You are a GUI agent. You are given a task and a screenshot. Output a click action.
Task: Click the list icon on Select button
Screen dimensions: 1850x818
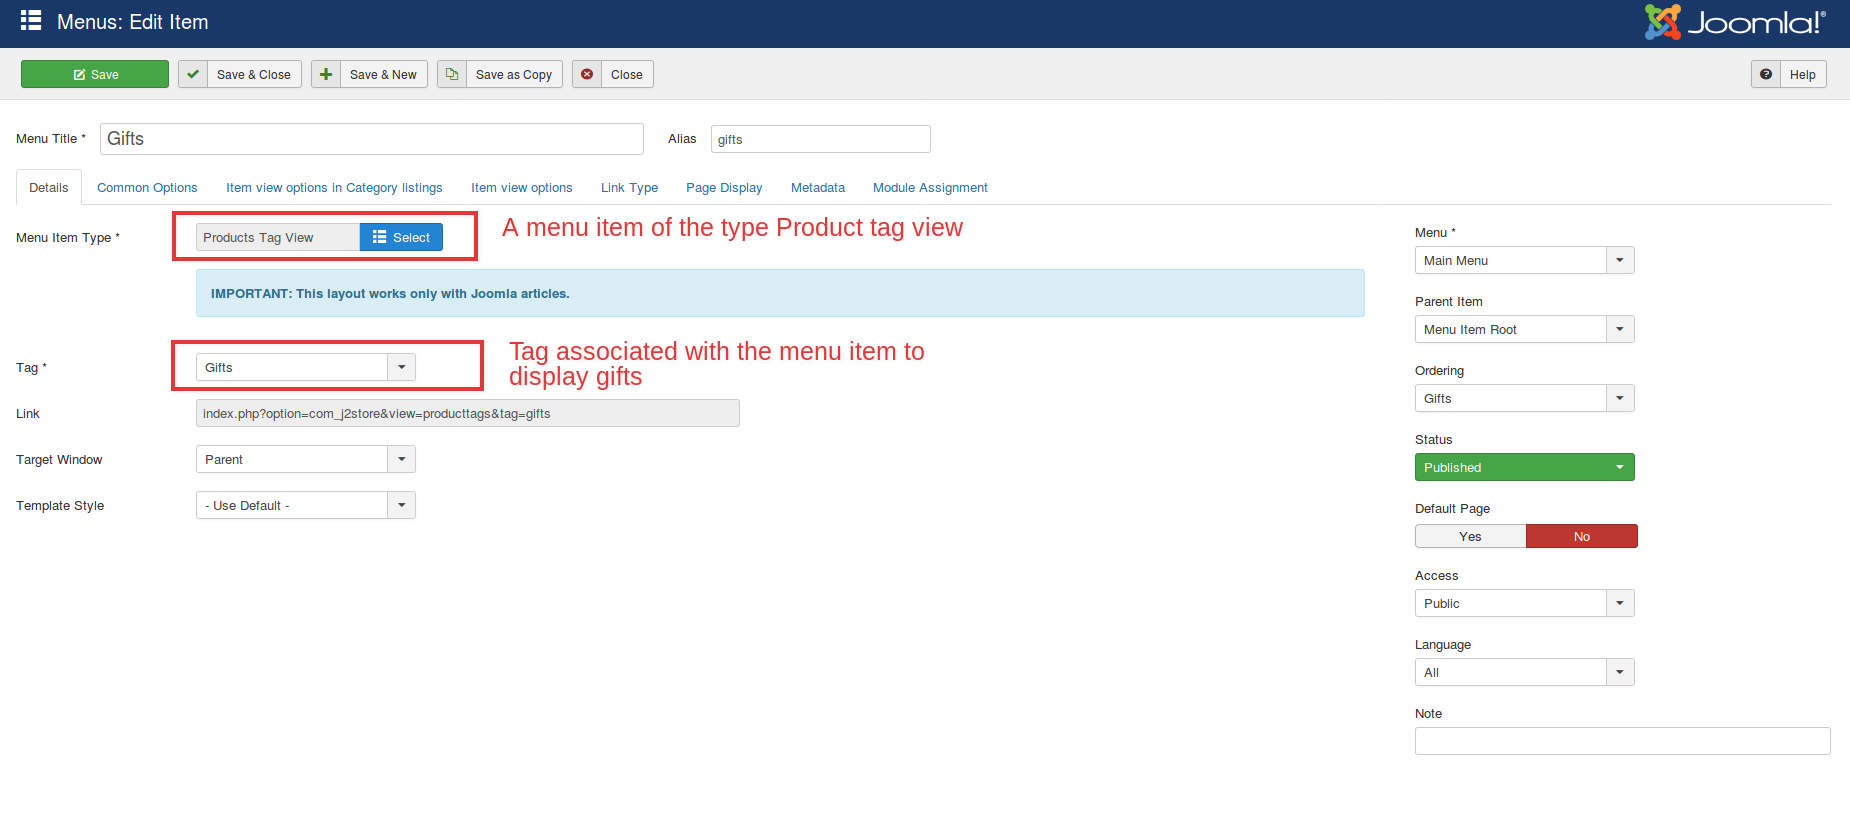379,237
